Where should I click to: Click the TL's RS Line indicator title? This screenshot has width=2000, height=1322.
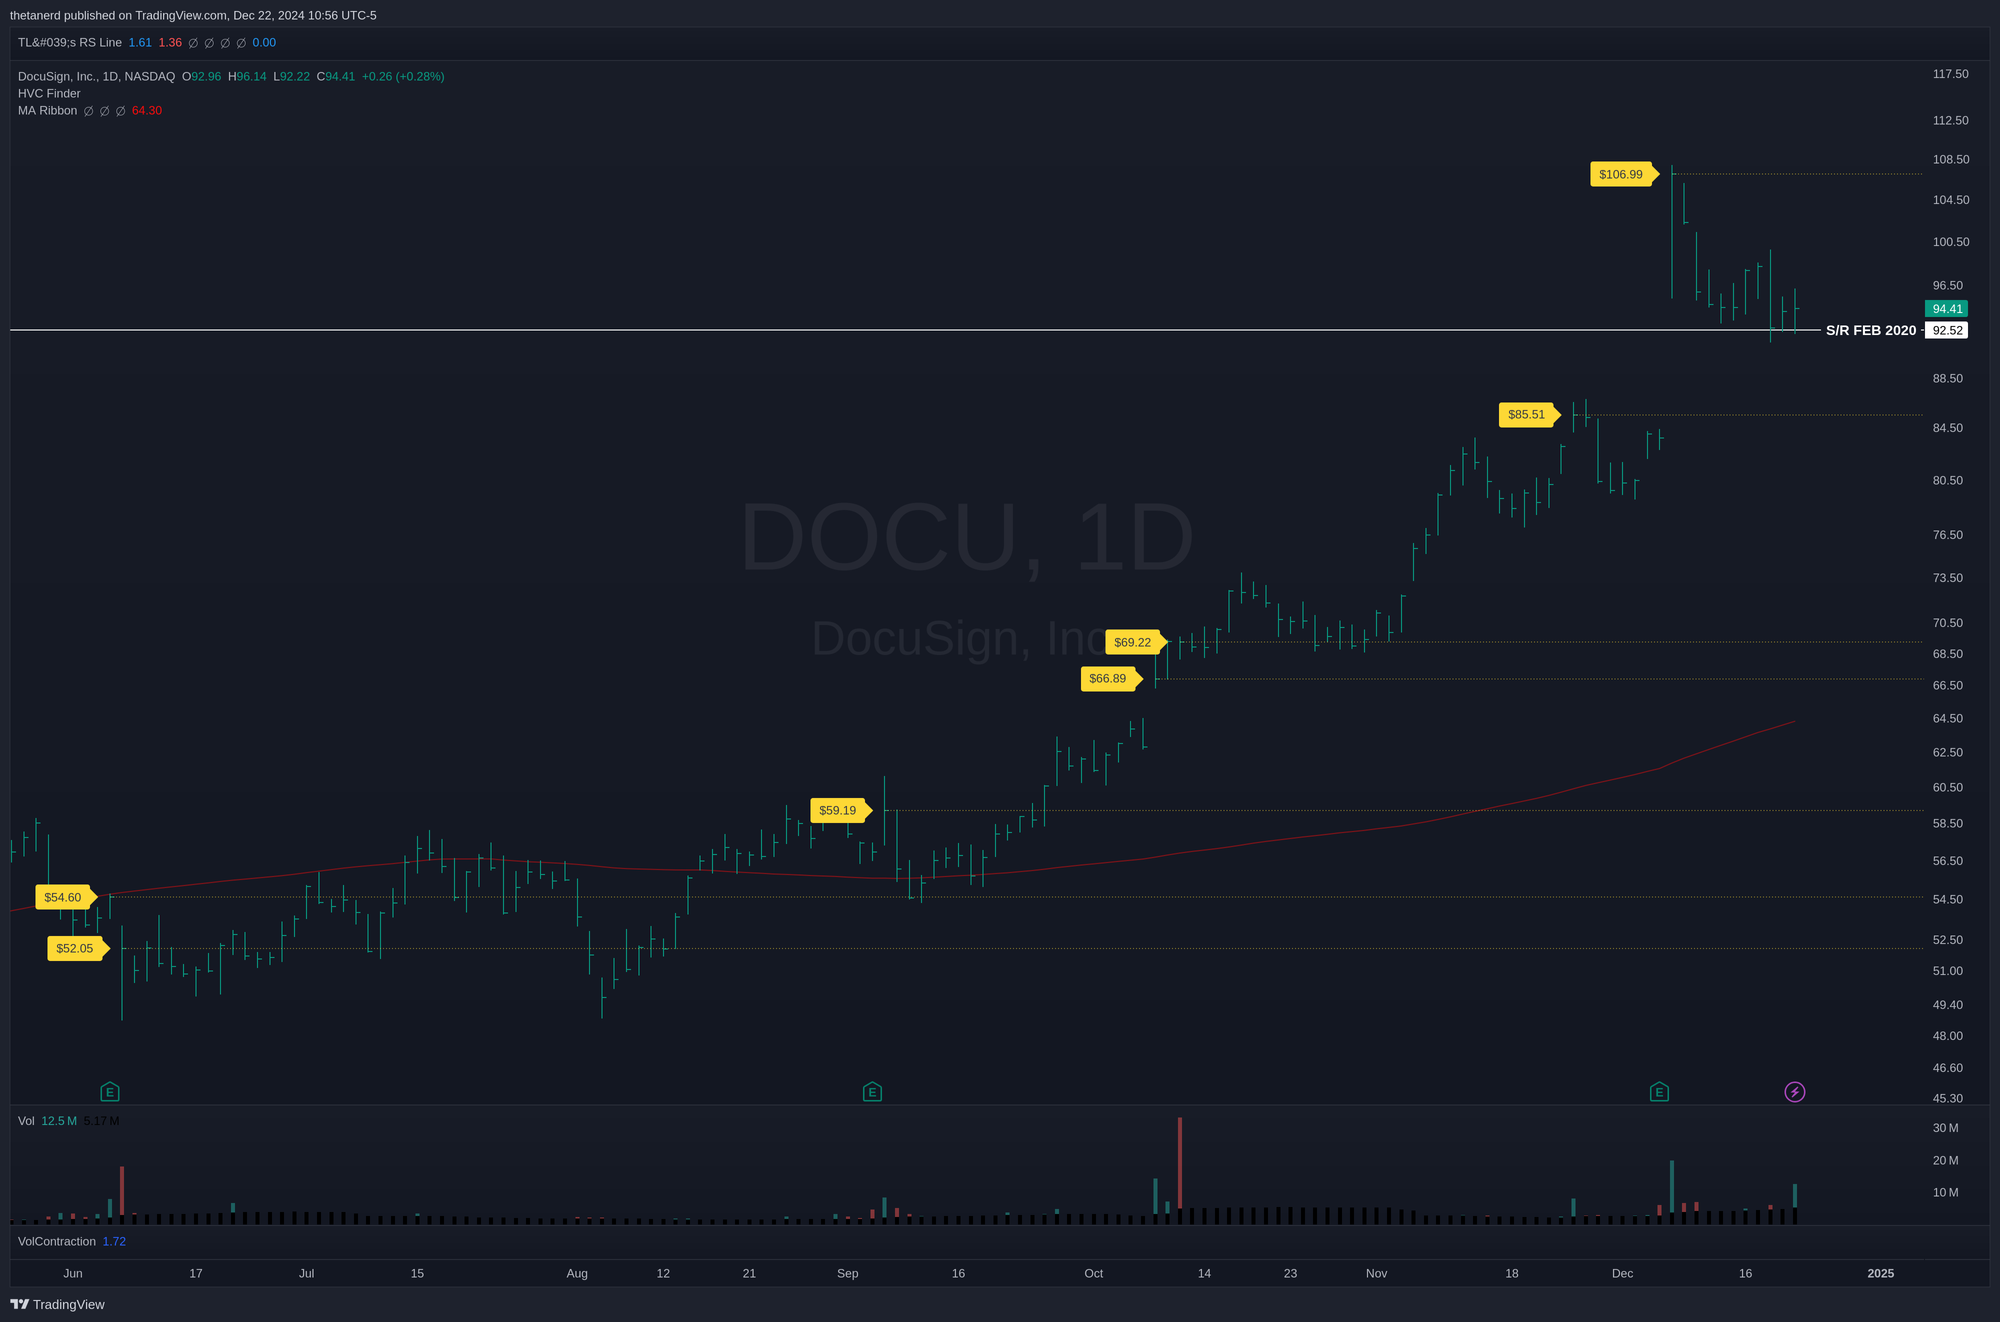tap(70, 43)
